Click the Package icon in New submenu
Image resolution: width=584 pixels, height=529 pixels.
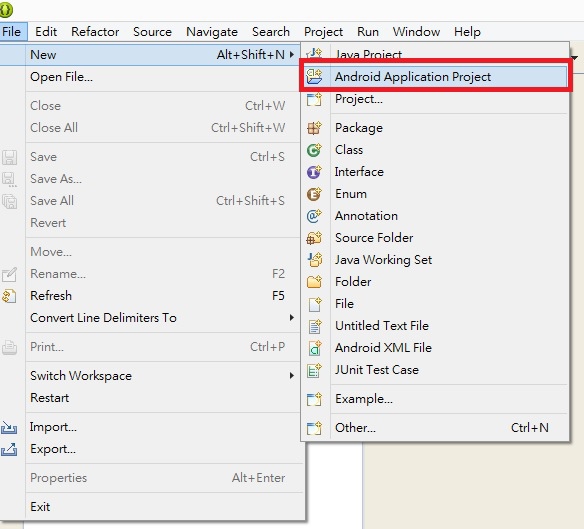click(x=314, y=128)
